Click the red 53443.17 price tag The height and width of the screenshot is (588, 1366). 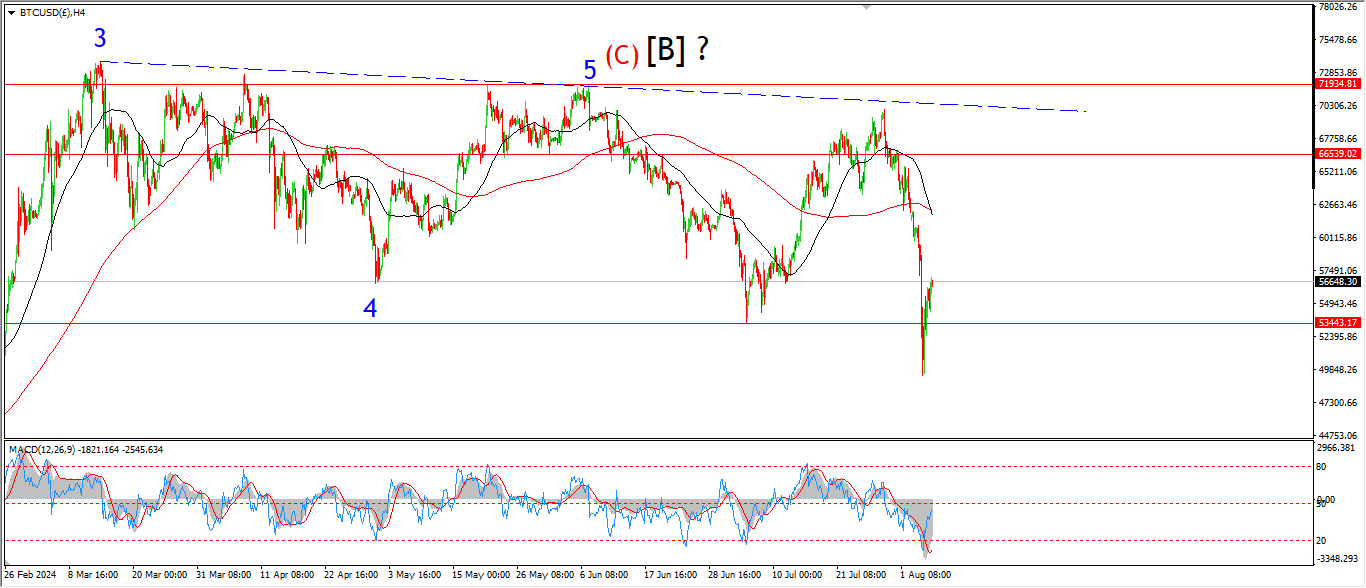coord(1337,322)
